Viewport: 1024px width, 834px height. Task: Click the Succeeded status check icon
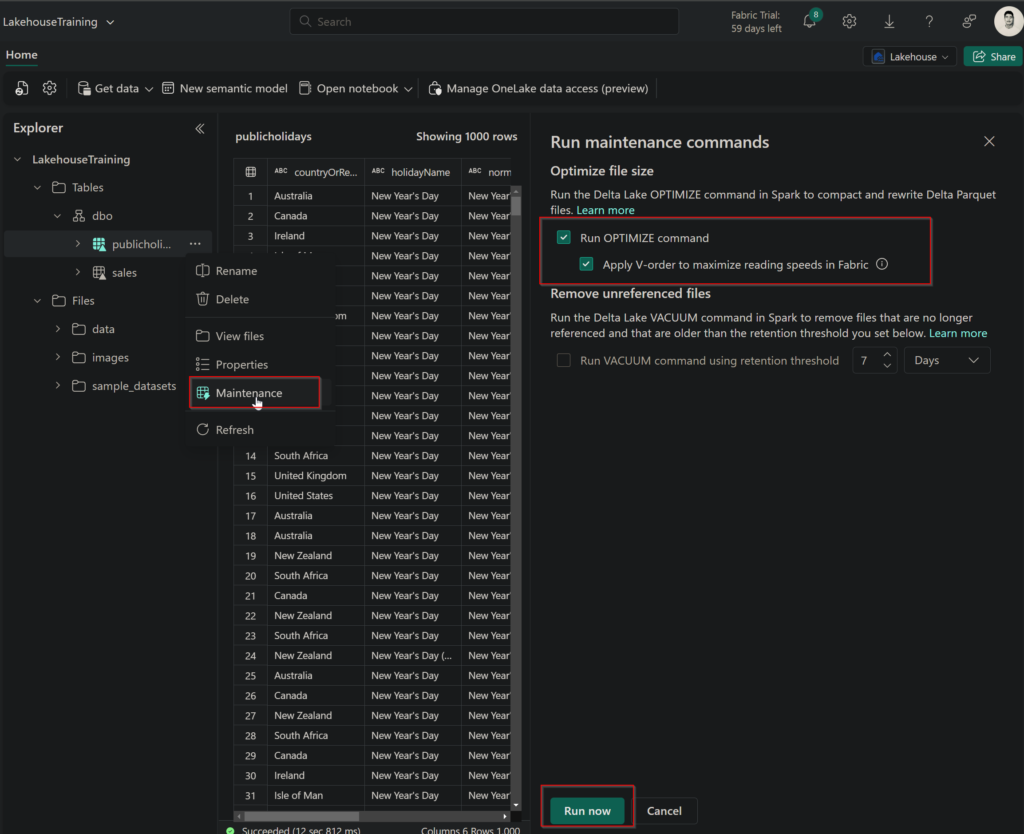[x=230, y=830]
